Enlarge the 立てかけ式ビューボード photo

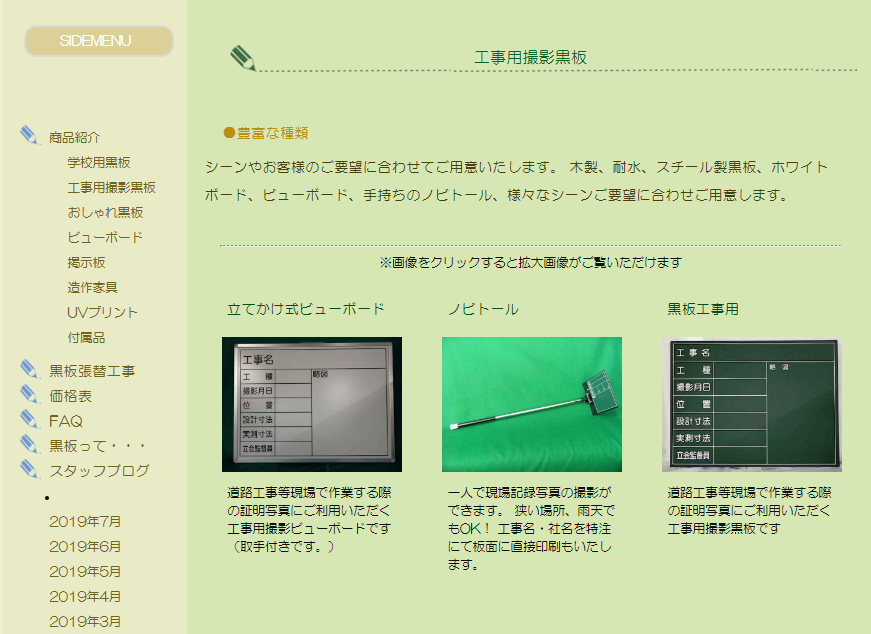311,404
